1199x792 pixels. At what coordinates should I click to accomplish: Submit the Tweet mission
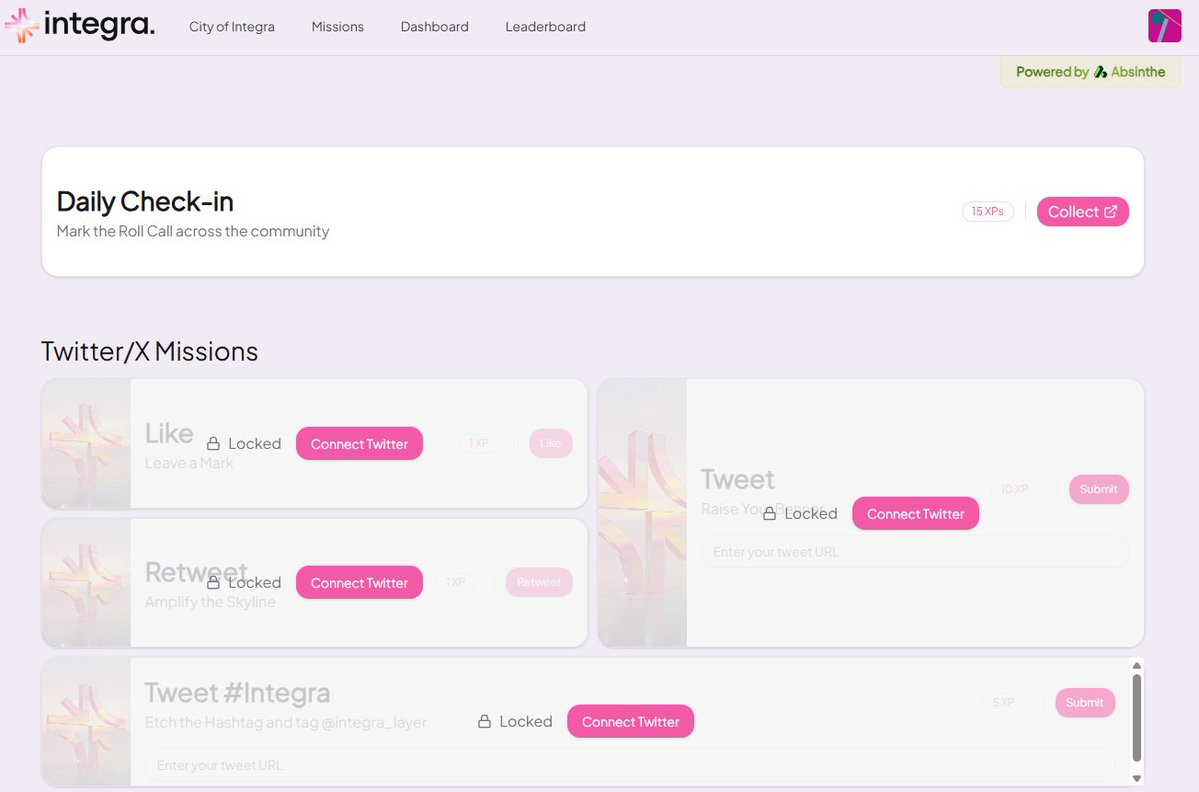point(1099,489)
